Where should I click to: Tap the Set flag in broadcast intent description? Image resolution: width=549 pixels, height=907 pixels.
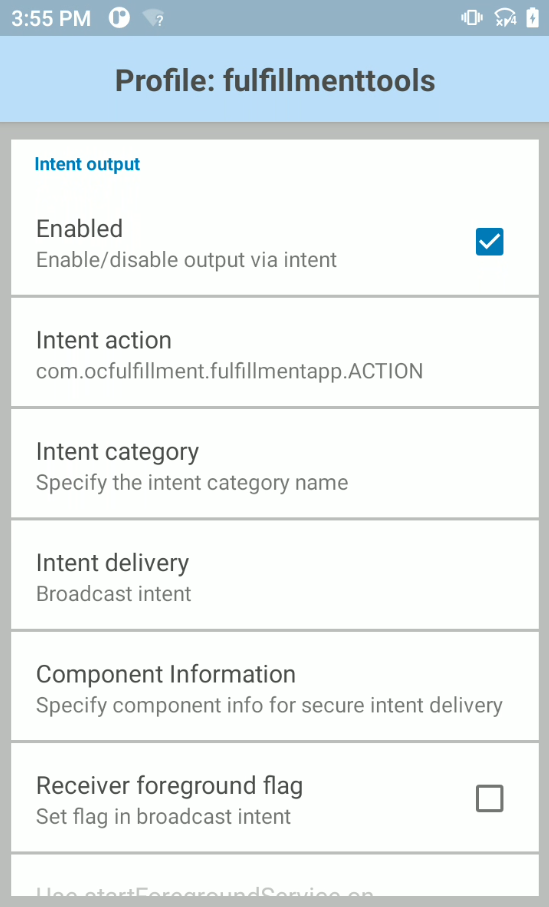[x=164, y=817]
